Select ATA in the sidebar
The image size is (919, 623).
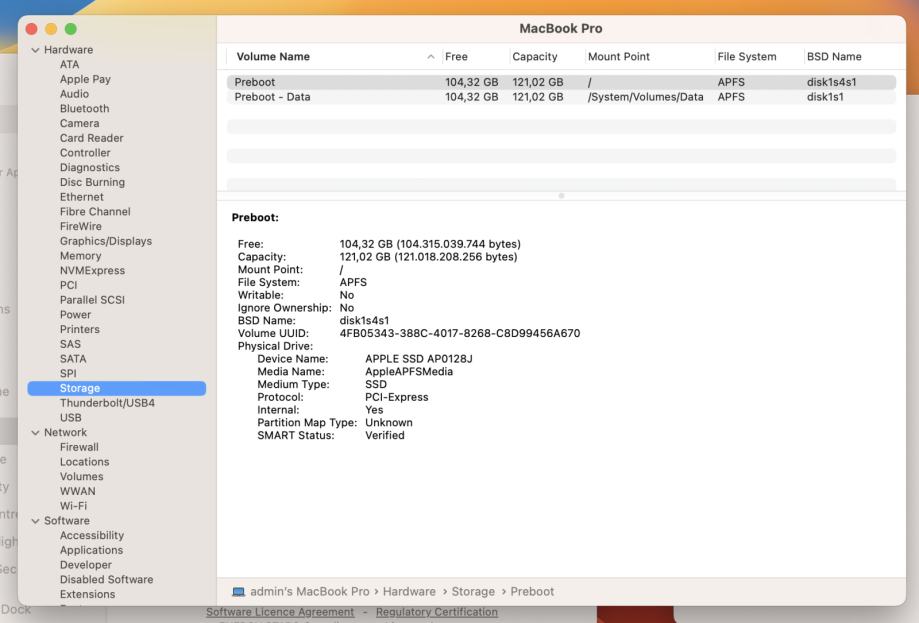tap(69, 64)
